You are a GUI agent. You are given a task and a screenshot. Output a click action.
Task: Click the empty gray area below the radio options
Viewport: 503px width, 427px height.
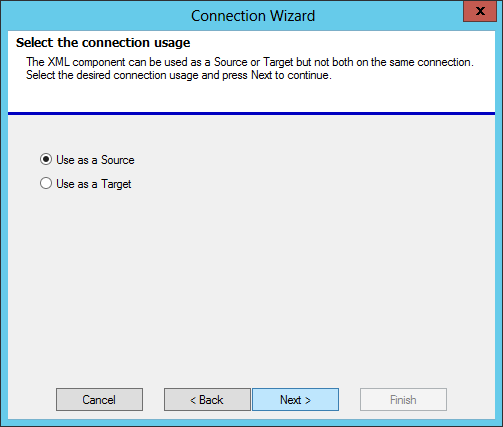coord(251,283)
